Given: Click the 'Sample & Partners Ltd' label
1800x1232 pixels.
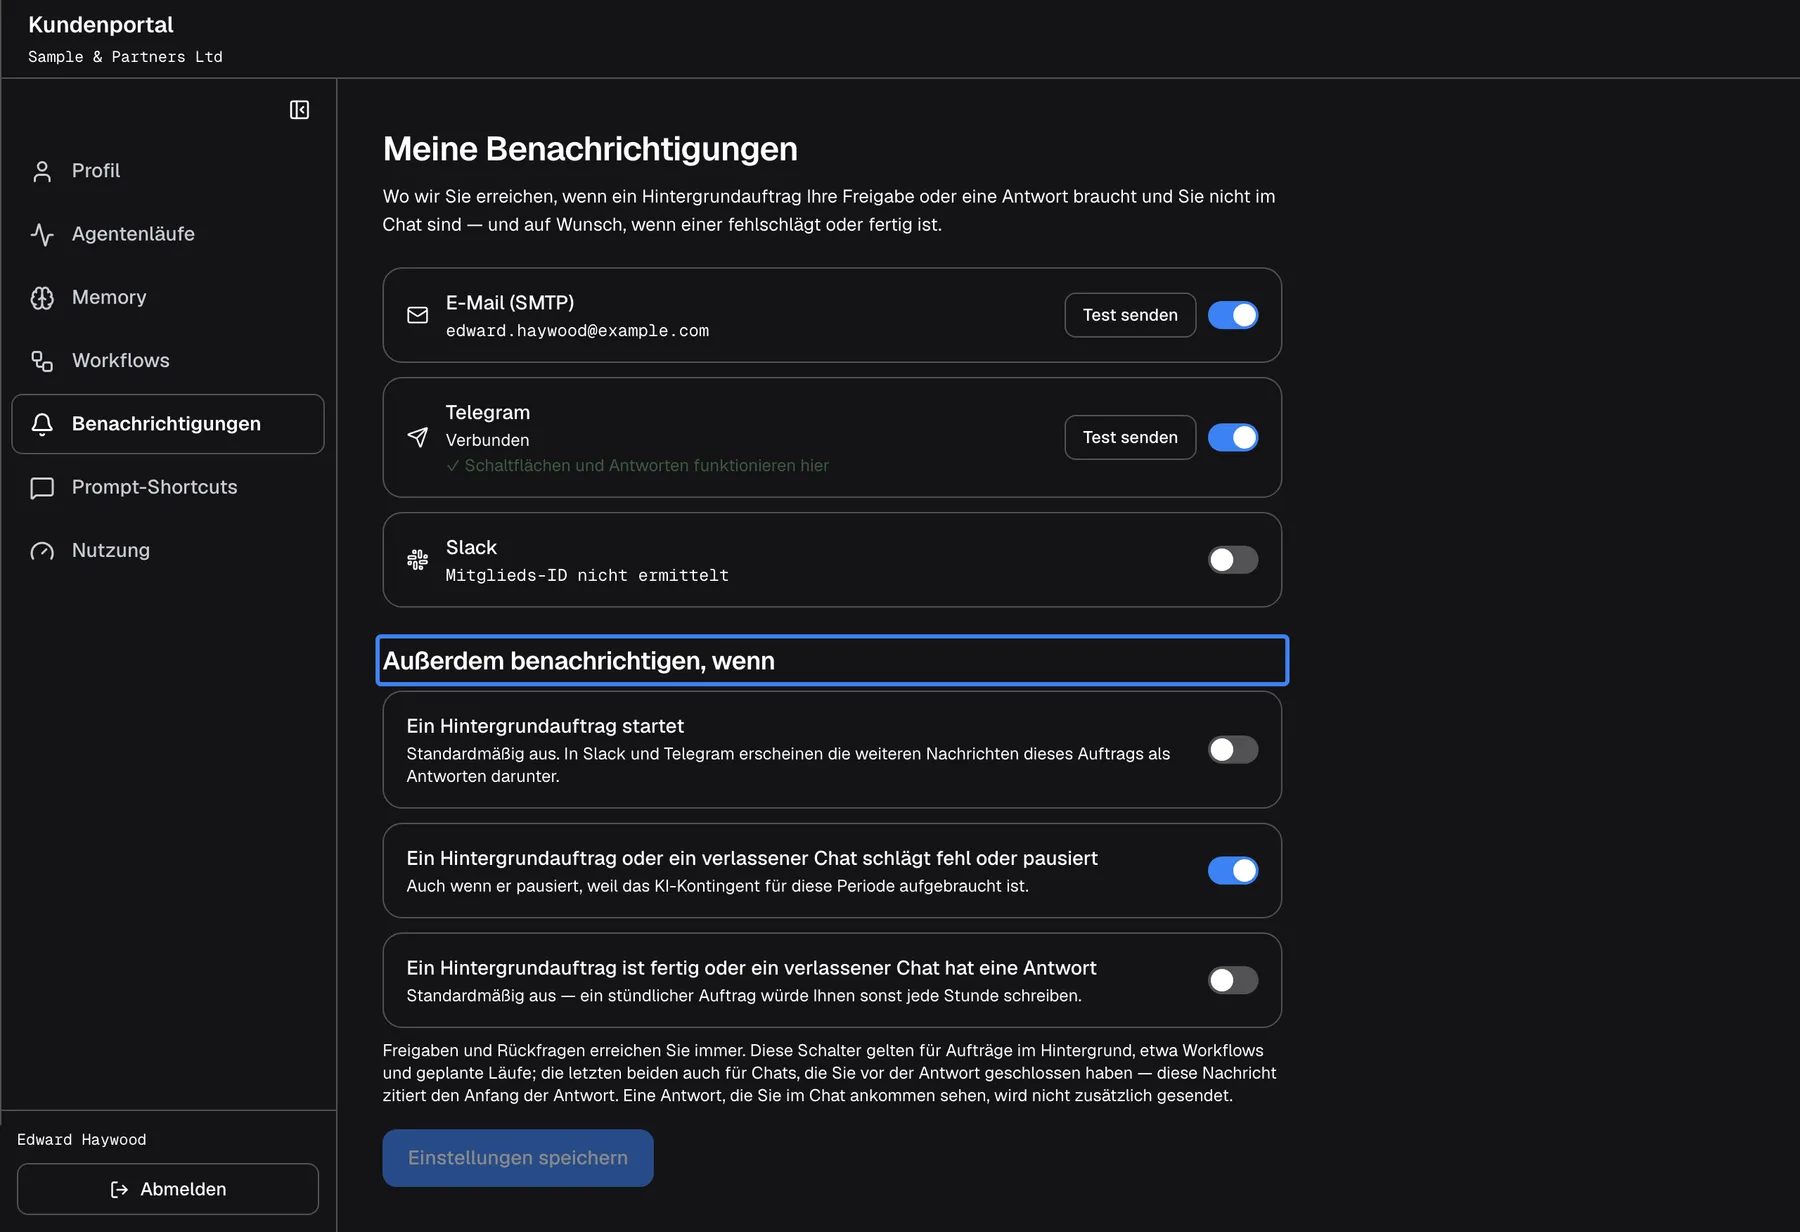Looking at the screenshot, I should point(125,57).
